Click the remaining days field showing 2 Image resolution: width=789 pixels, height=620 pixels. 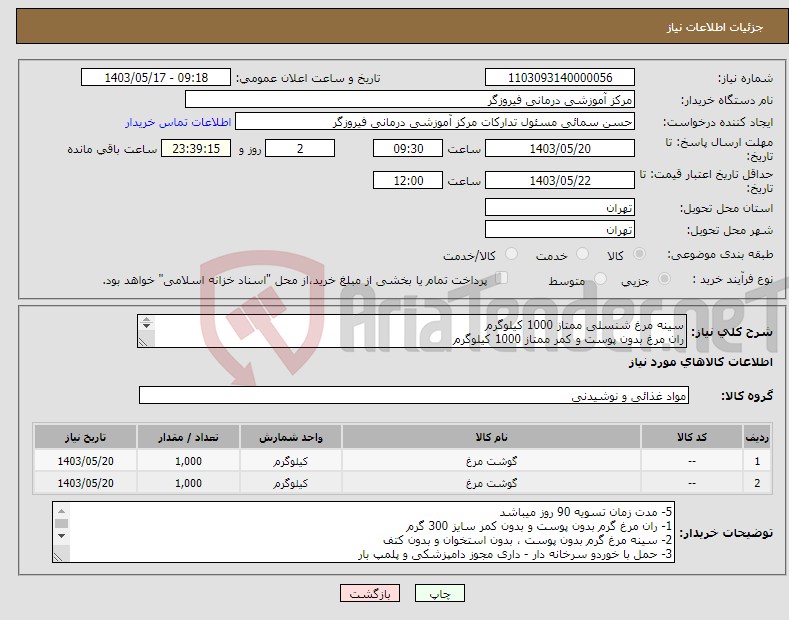(x=300, y=148)
